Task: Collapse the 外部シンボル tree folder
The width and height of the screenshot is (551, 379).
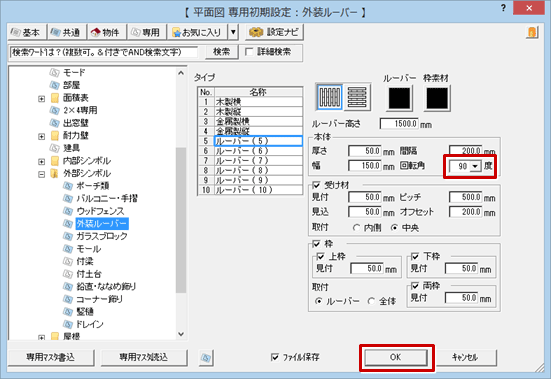Action: click(41, 174)
